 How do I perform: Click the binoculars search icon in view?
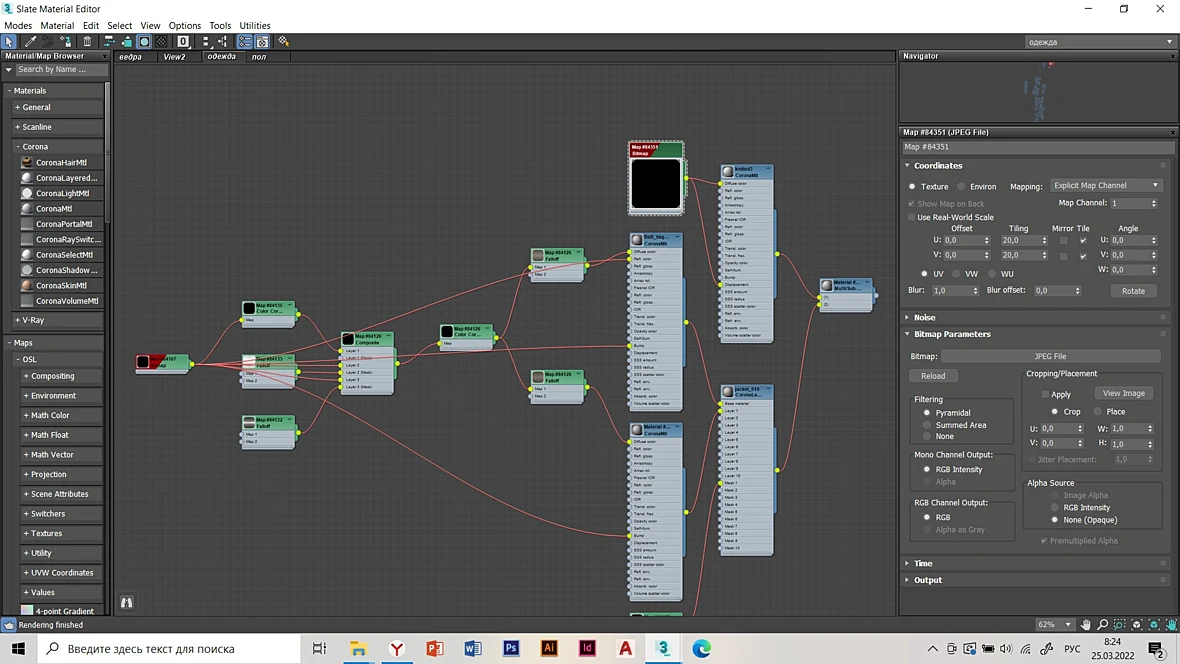click(126, 602)
